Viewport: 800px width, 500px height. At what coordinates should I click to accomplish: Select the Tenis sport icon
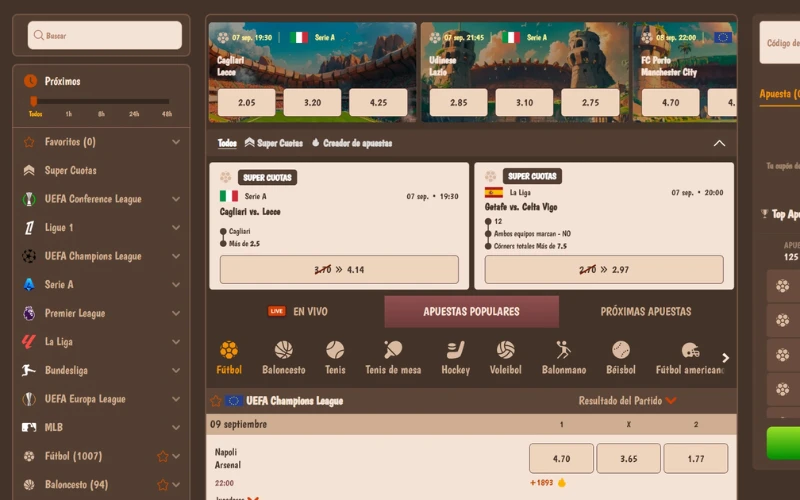coord(335,350)
